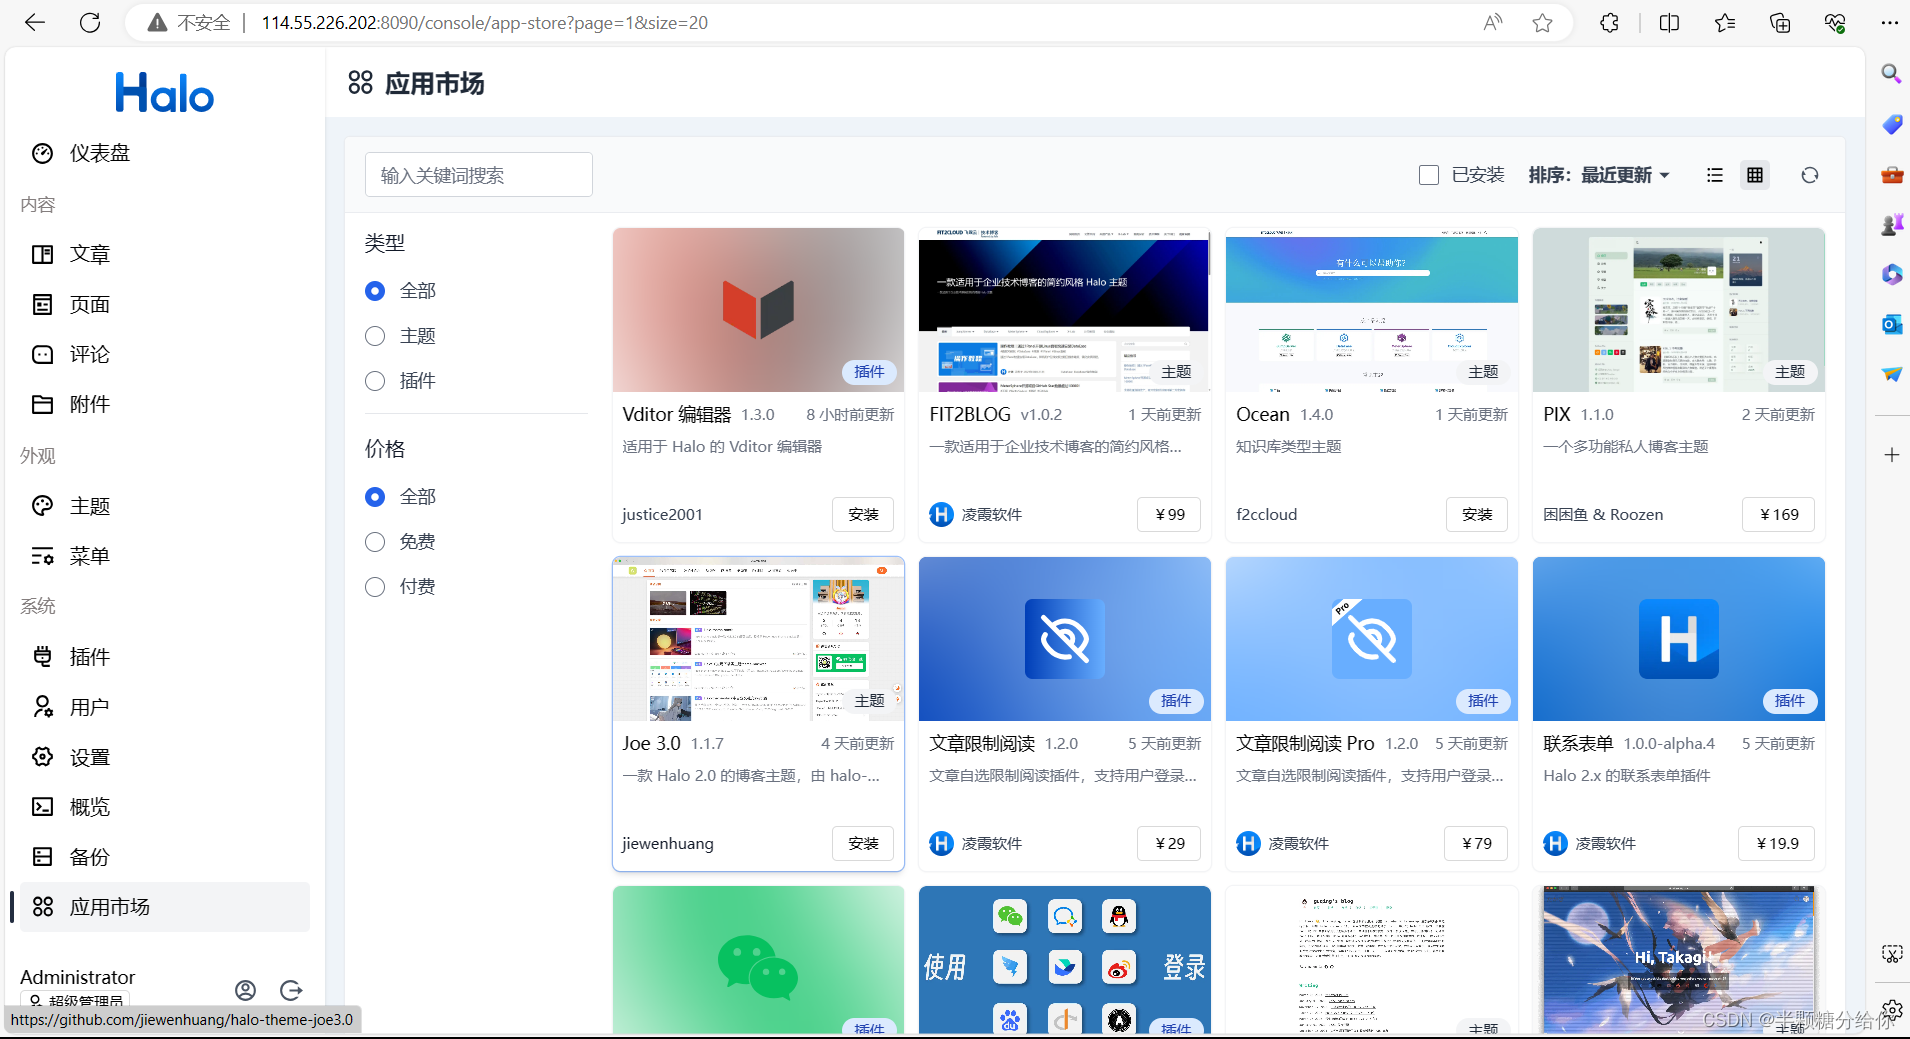Go to 应用市场 in the sidebar menu
1910x1039 pixels.
point(110,906)
